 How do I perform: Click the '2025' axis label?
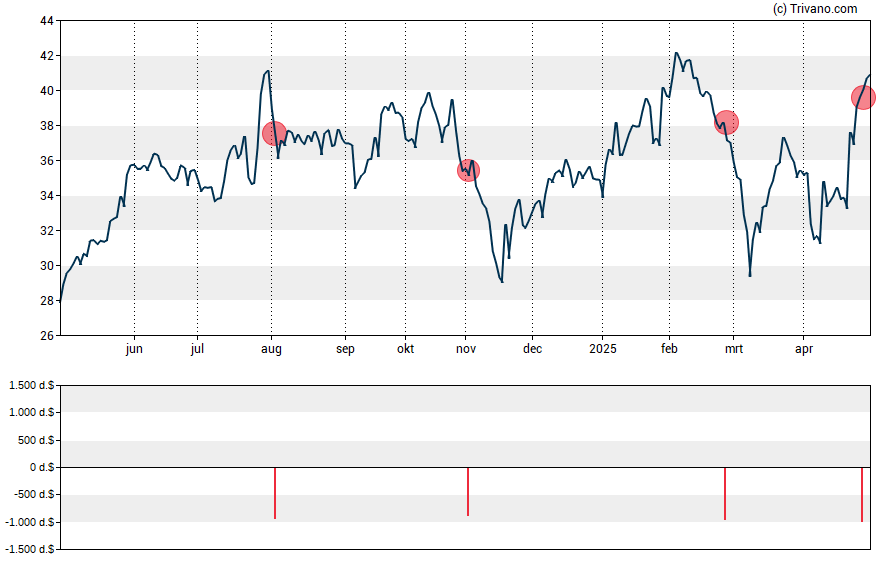[x=603, y=349]
